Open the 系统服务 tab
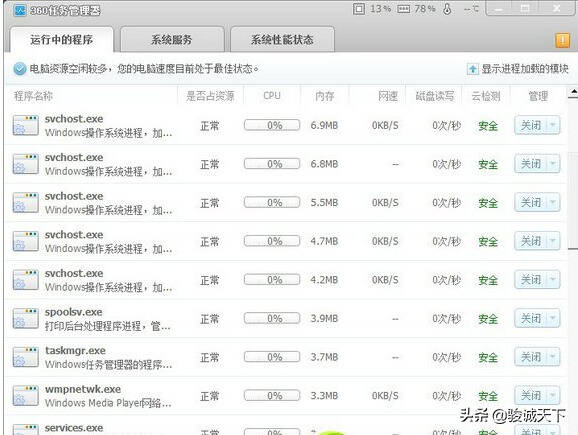The image size is (578, 435). (172, 39)
